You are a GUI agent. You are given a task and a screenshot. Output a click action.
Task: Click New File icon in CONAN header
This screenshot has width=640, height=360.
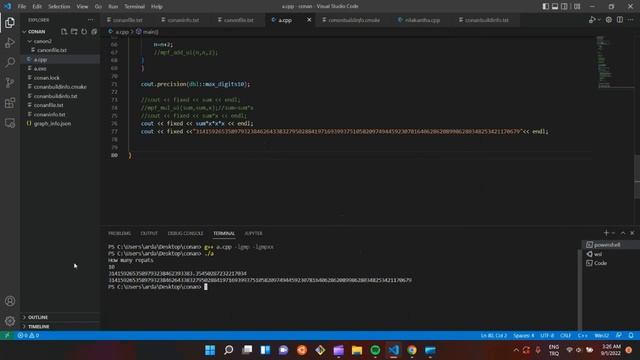point(64,31)
